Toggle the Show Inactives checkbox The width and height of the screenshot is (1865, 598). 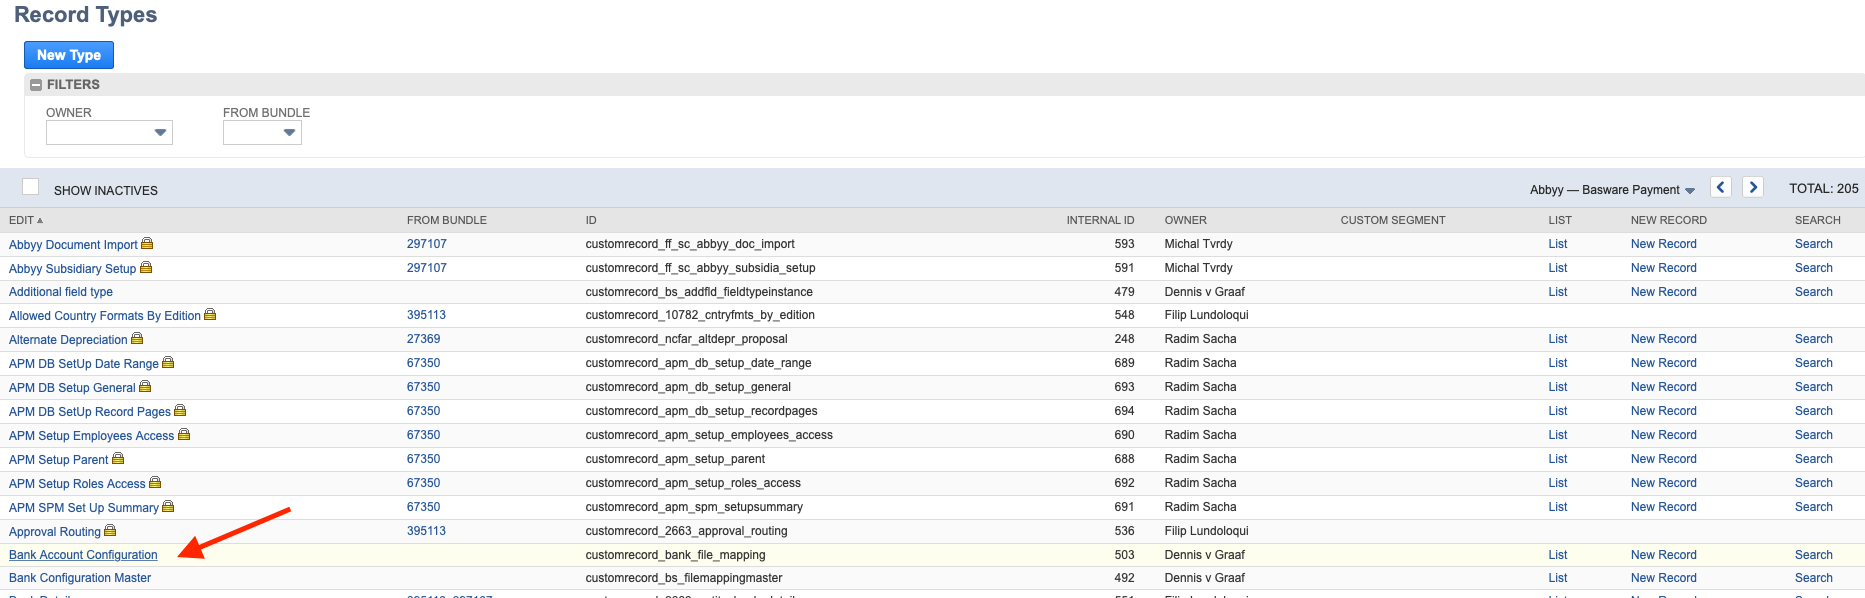click(31, 187)
